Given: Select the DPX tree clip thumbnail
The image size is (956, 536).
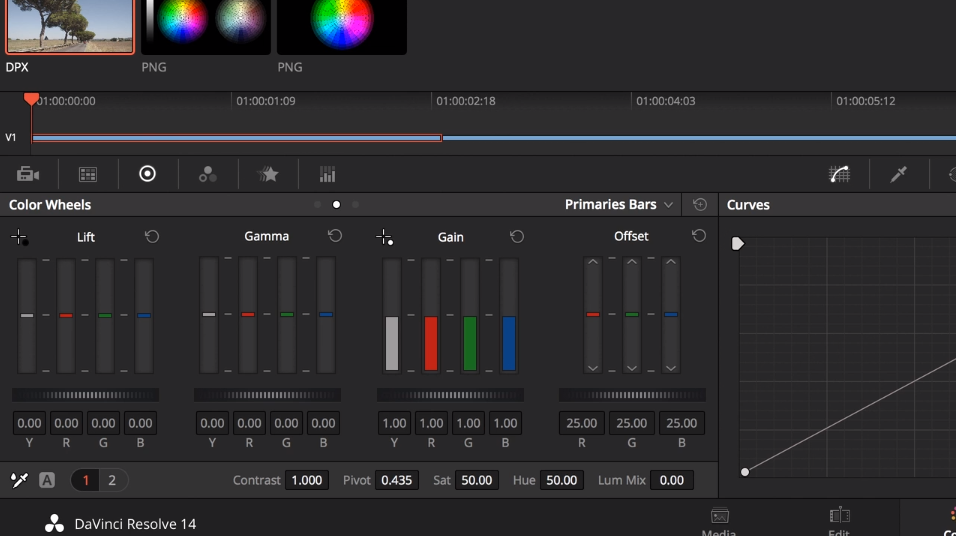Looking at the screenshot, I should [x=70, y=26].
